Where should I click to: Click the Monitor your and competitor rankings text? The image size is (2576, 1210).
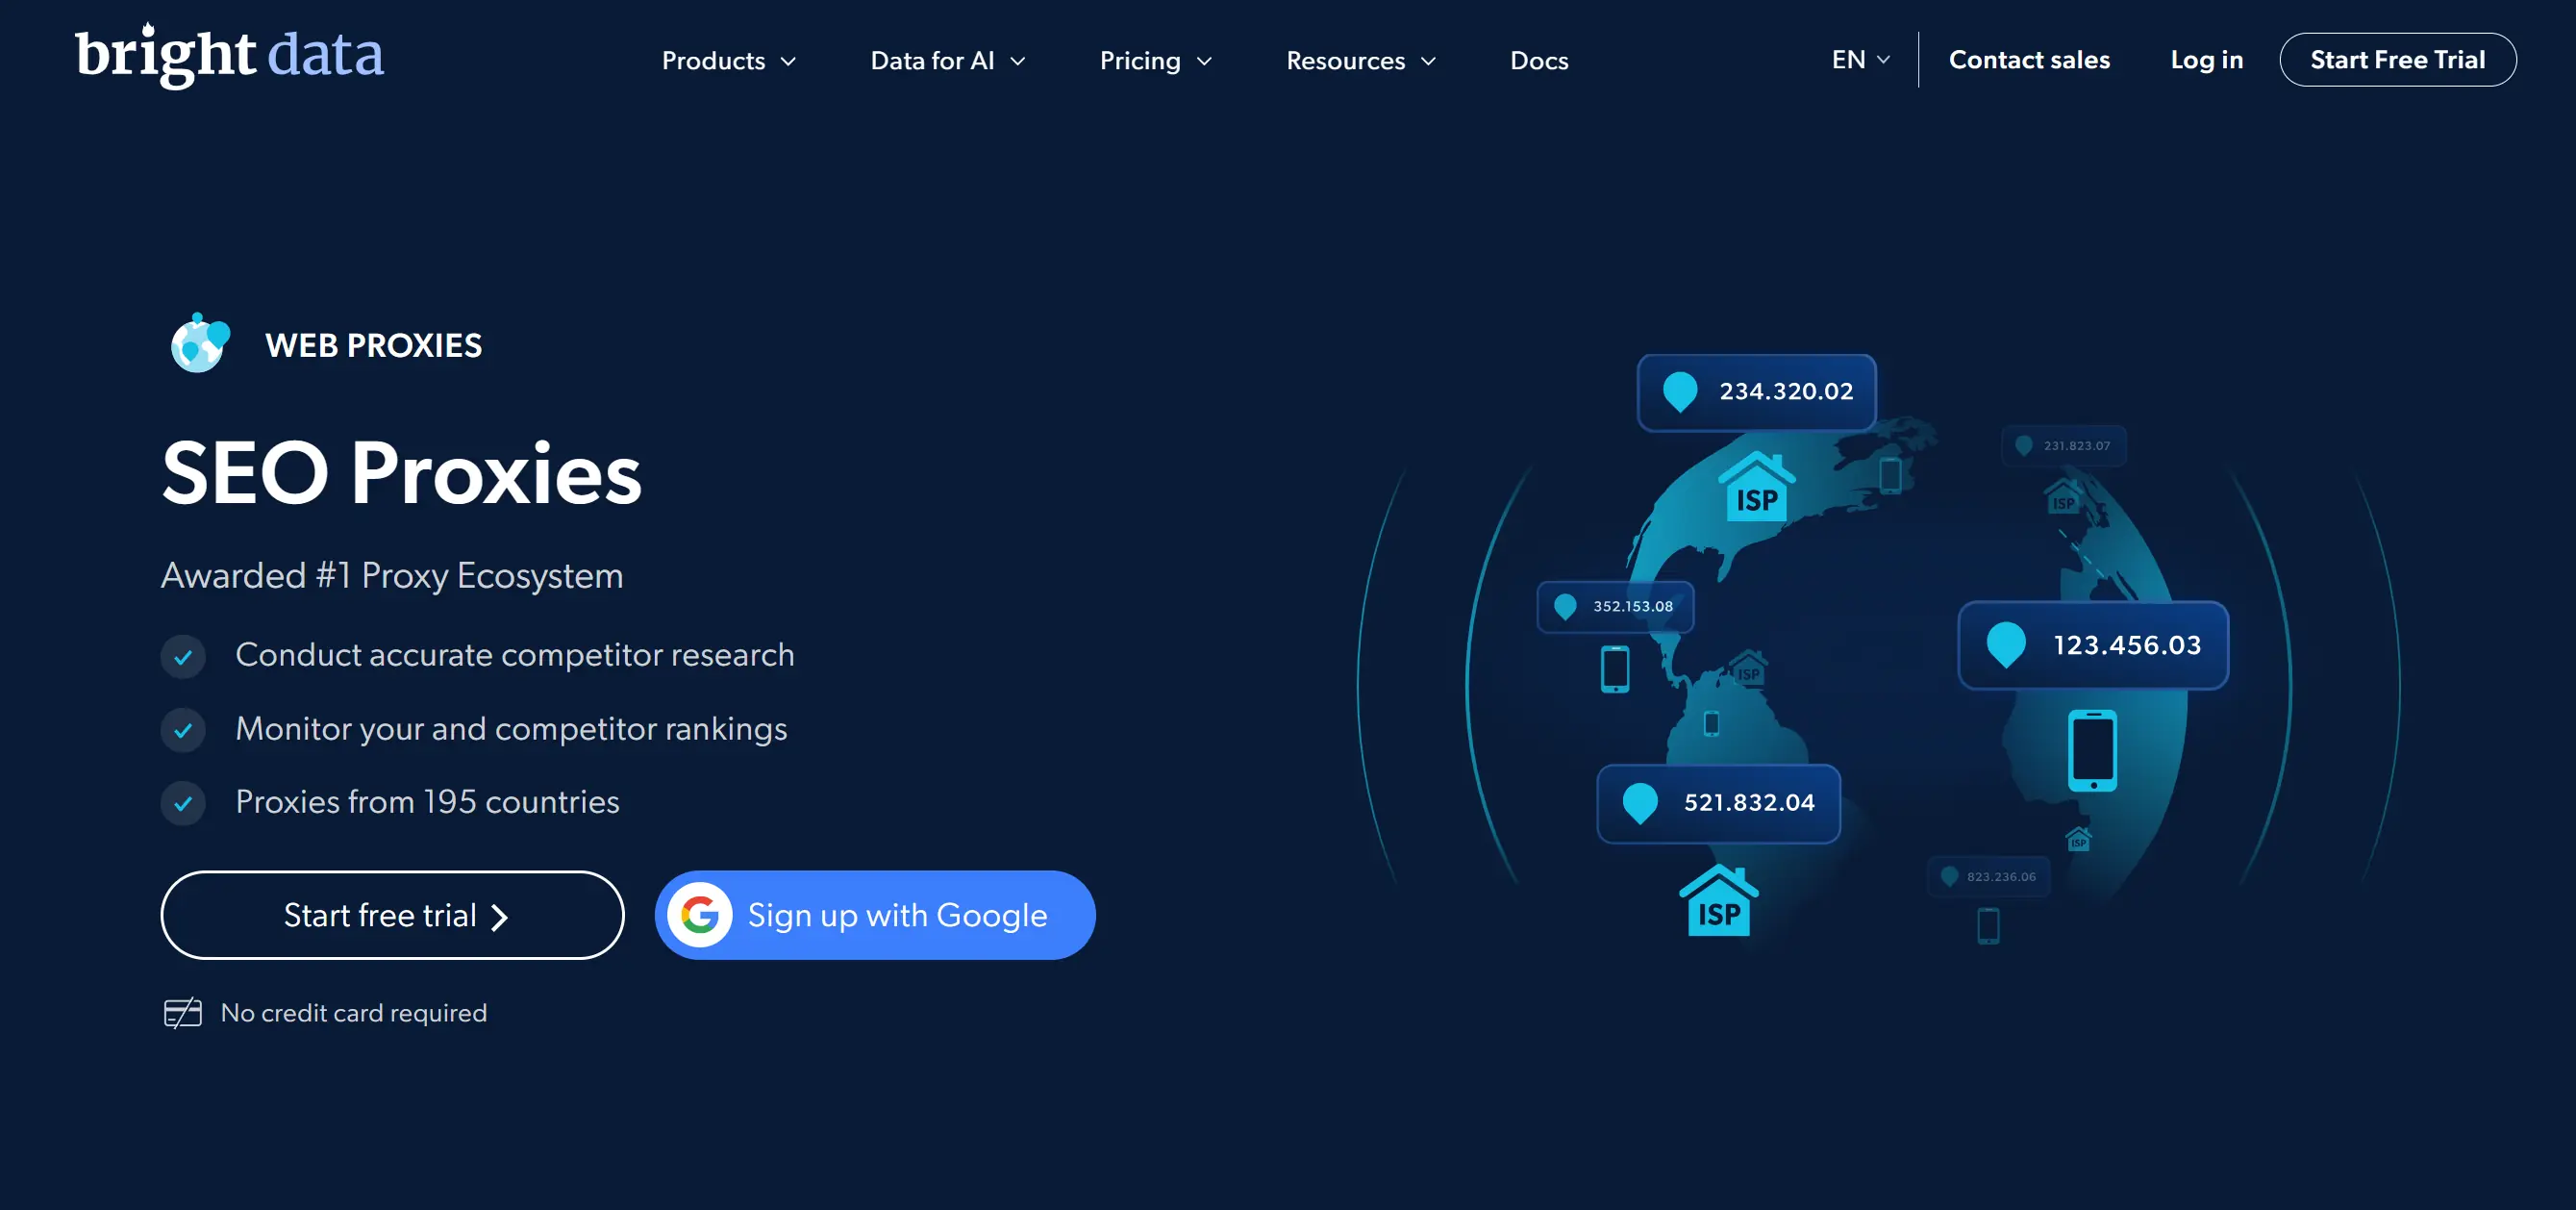coord(511,728)
